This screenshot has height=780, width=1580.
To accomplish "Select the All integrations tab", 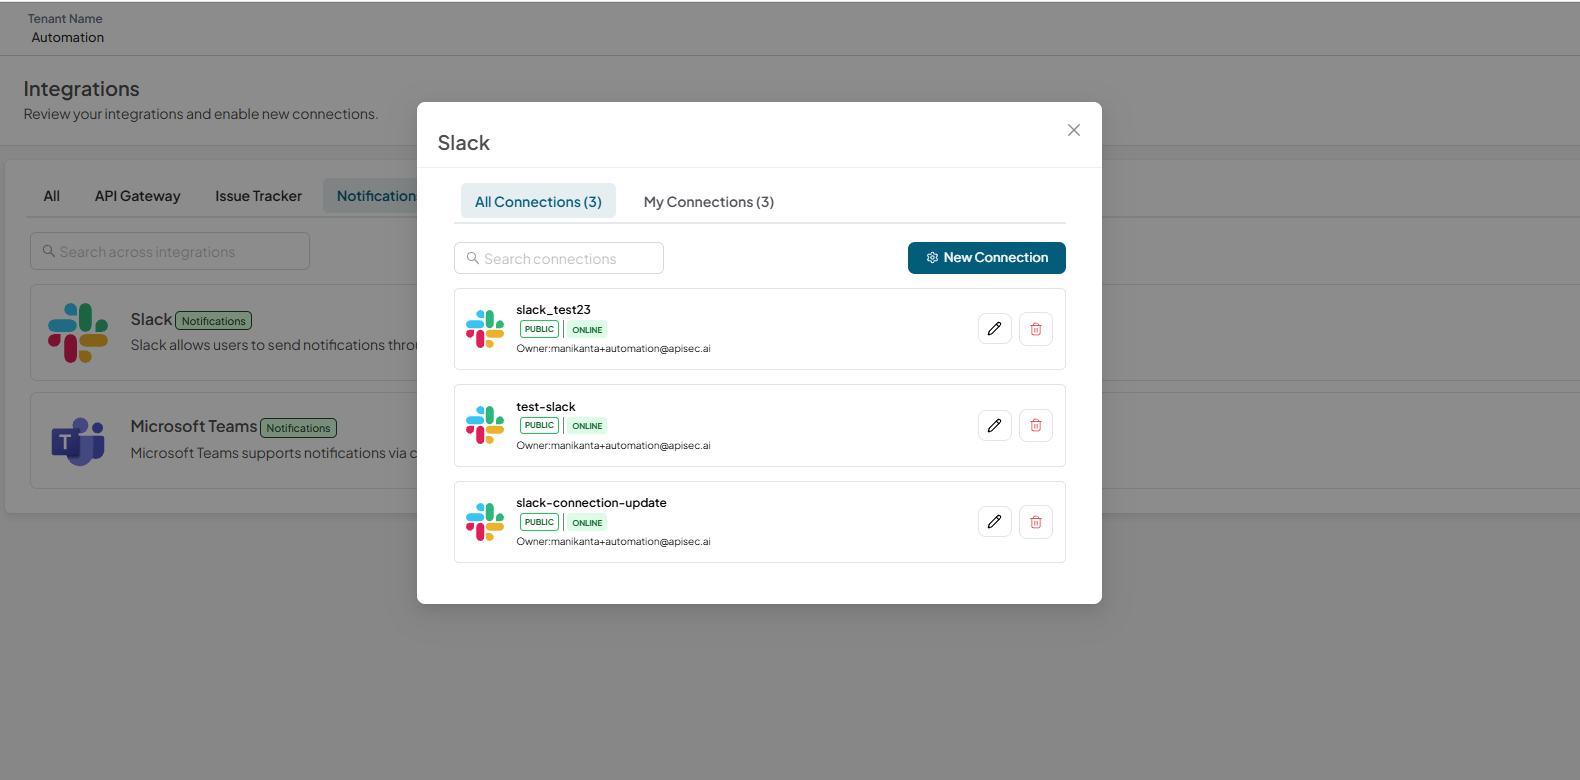I will 52,196.
